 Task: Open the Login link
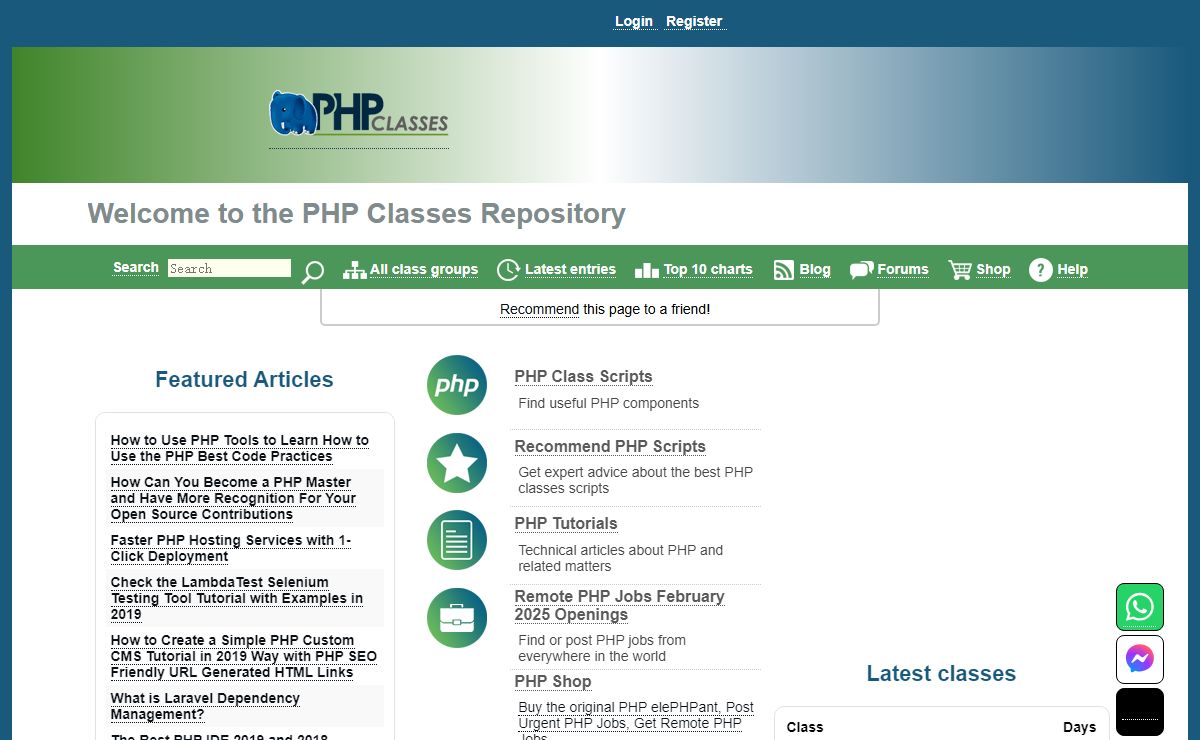point(634,21)
